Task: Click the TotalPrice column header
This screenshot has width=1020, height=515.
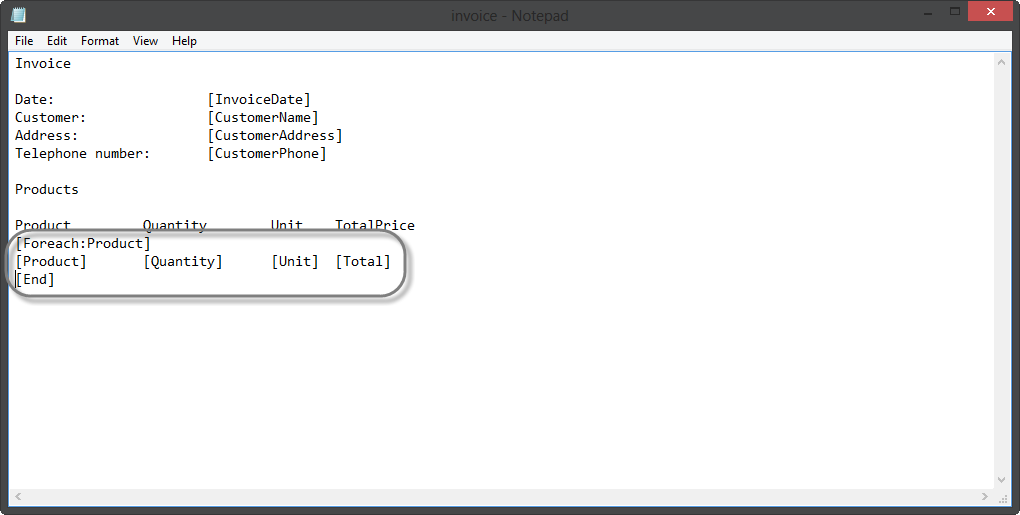Action: tap(375, 225)
